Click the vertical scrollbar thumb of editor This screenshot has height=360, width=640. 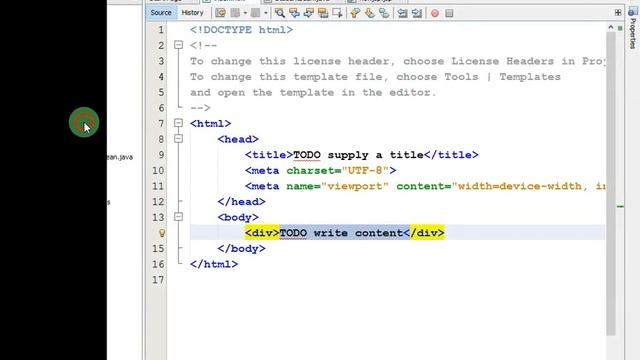click(x=611, y=184)
